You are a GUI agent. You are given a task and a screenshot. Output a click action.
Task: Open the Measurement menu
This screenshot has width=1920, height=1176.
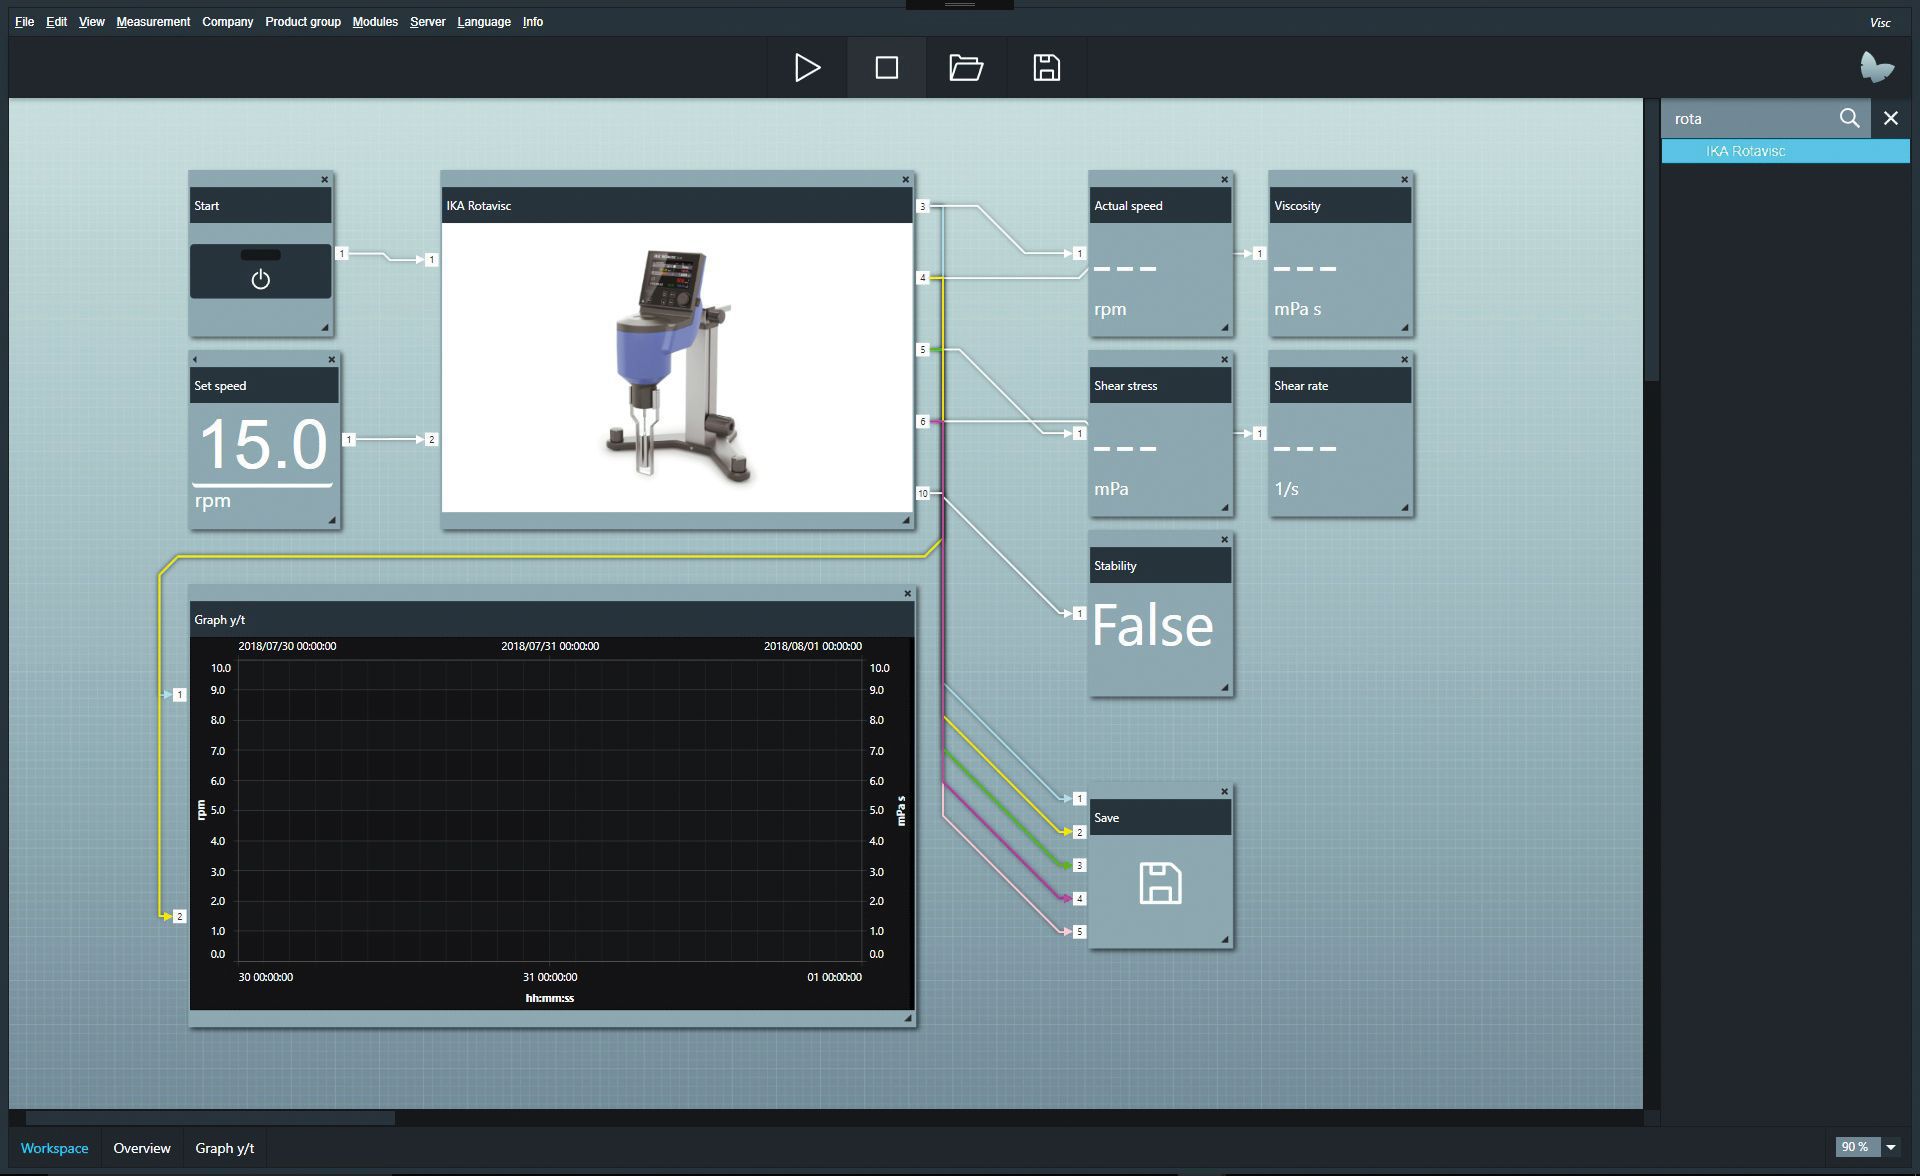[153, 21]
